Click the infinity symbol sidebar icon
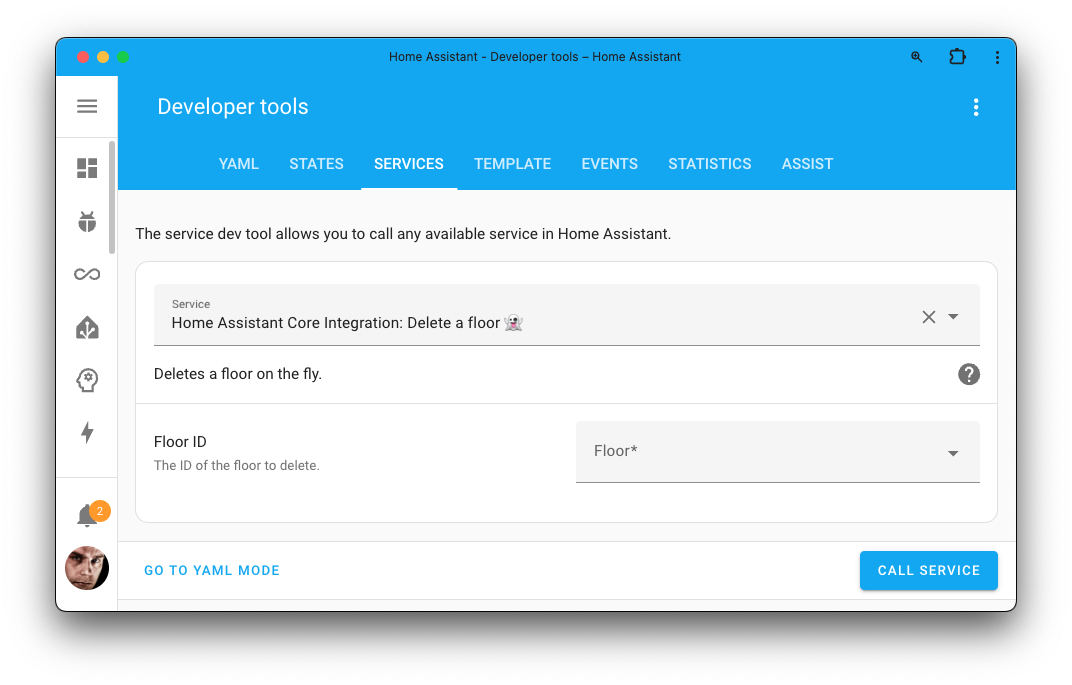Image resolution: width=1072 pixels, height=685 pixels. point(87,273)
